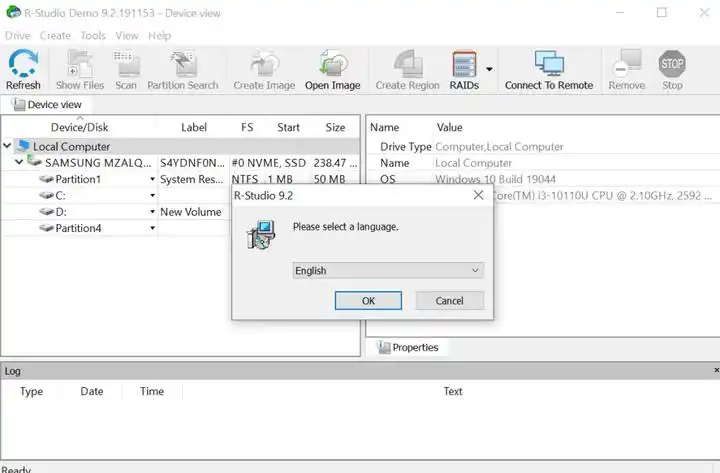Screen dimensions: 720x473
Task: Click the Show Files toolbar icon
Action: (x=80, y=67)
